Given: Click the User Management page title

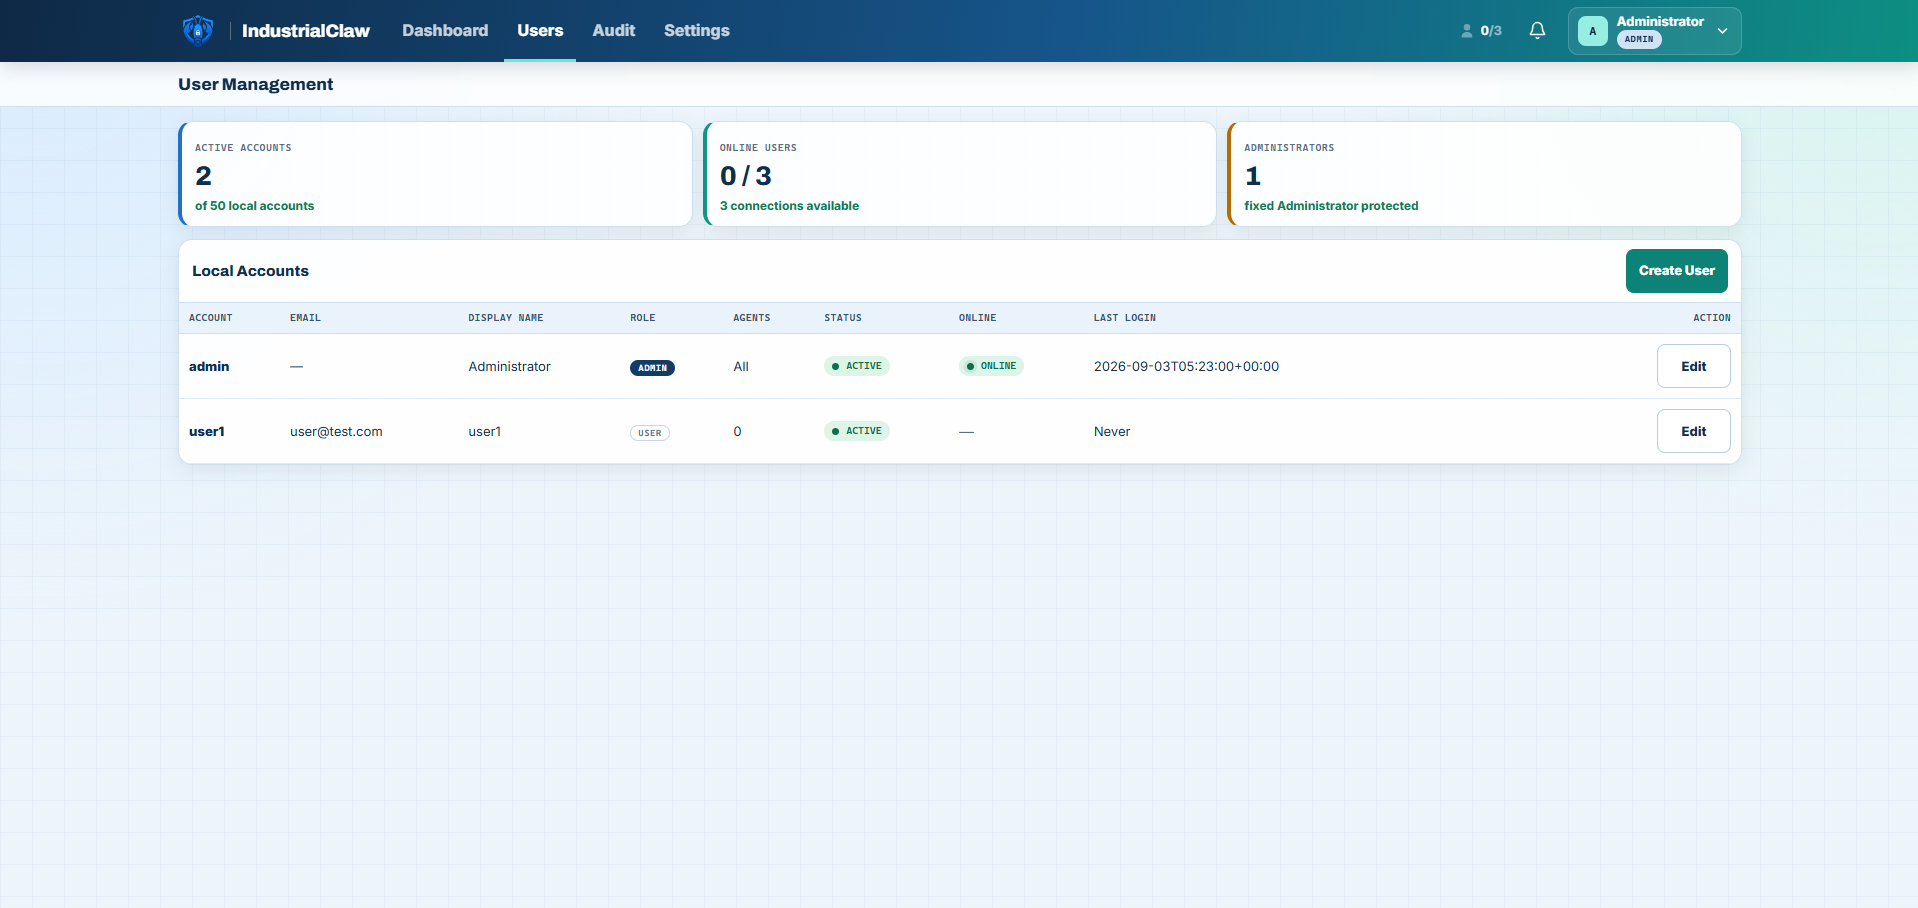Looking at the screenshot, I should click(256, 85).
